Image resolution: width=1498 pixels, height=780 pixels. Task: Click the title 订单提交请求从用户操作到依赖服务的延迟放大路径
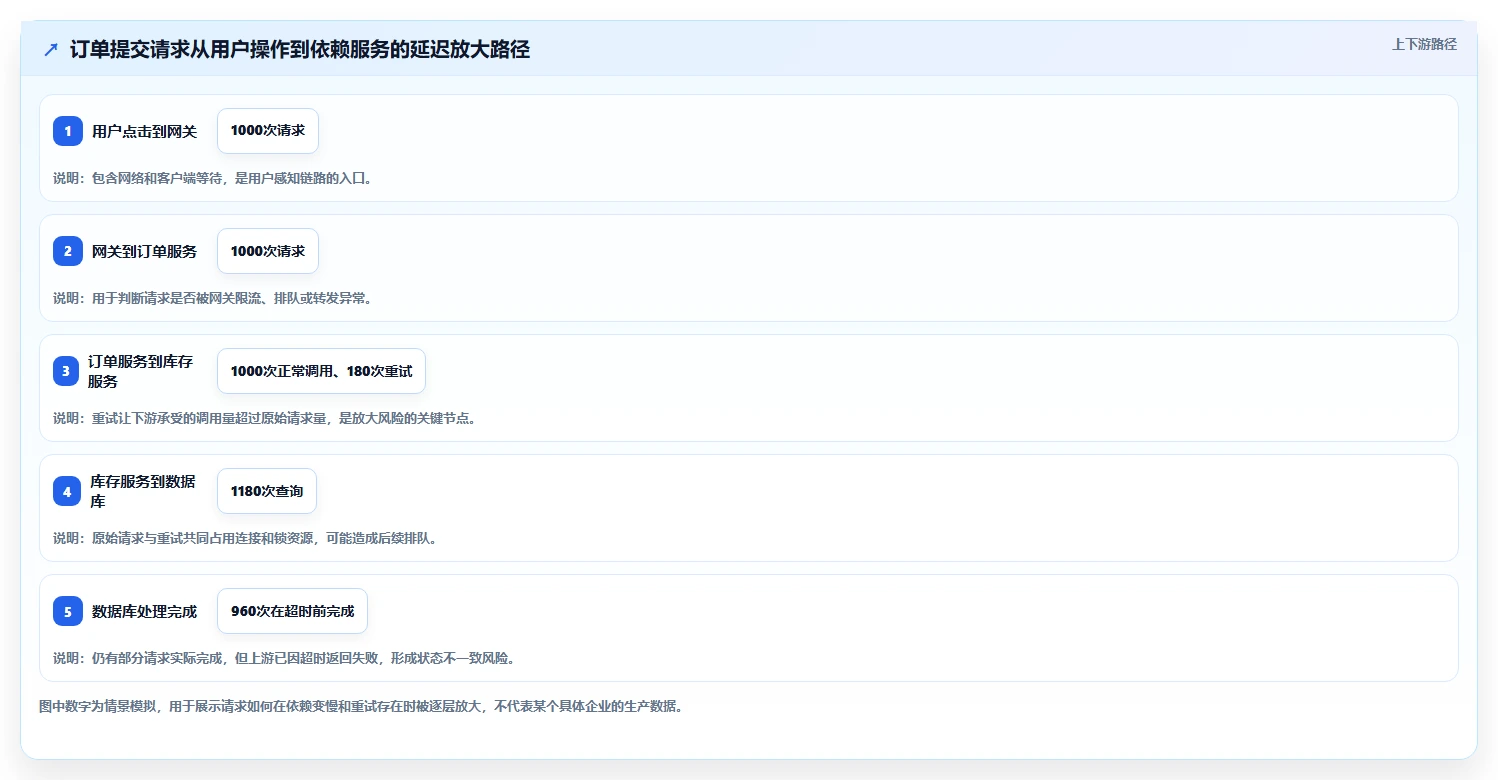300,49
